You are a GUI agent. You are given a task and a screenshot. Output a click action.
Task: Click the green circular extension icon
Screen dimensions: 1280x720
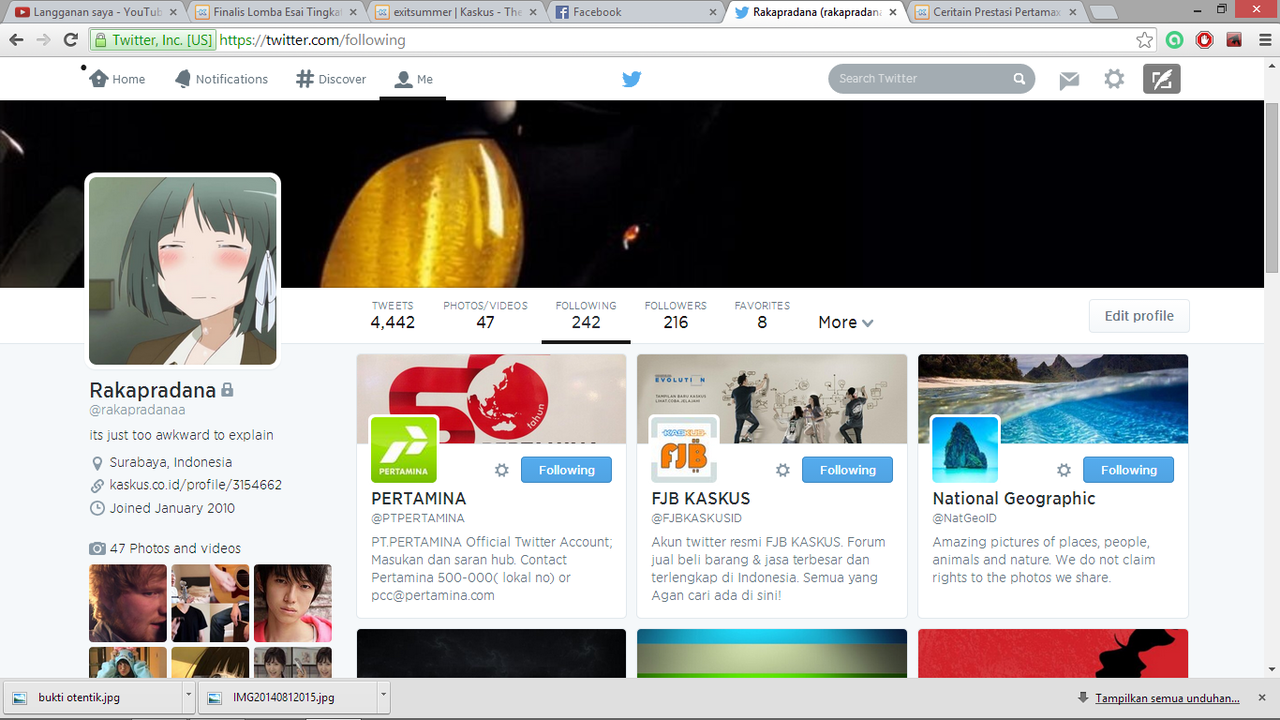1175,40
